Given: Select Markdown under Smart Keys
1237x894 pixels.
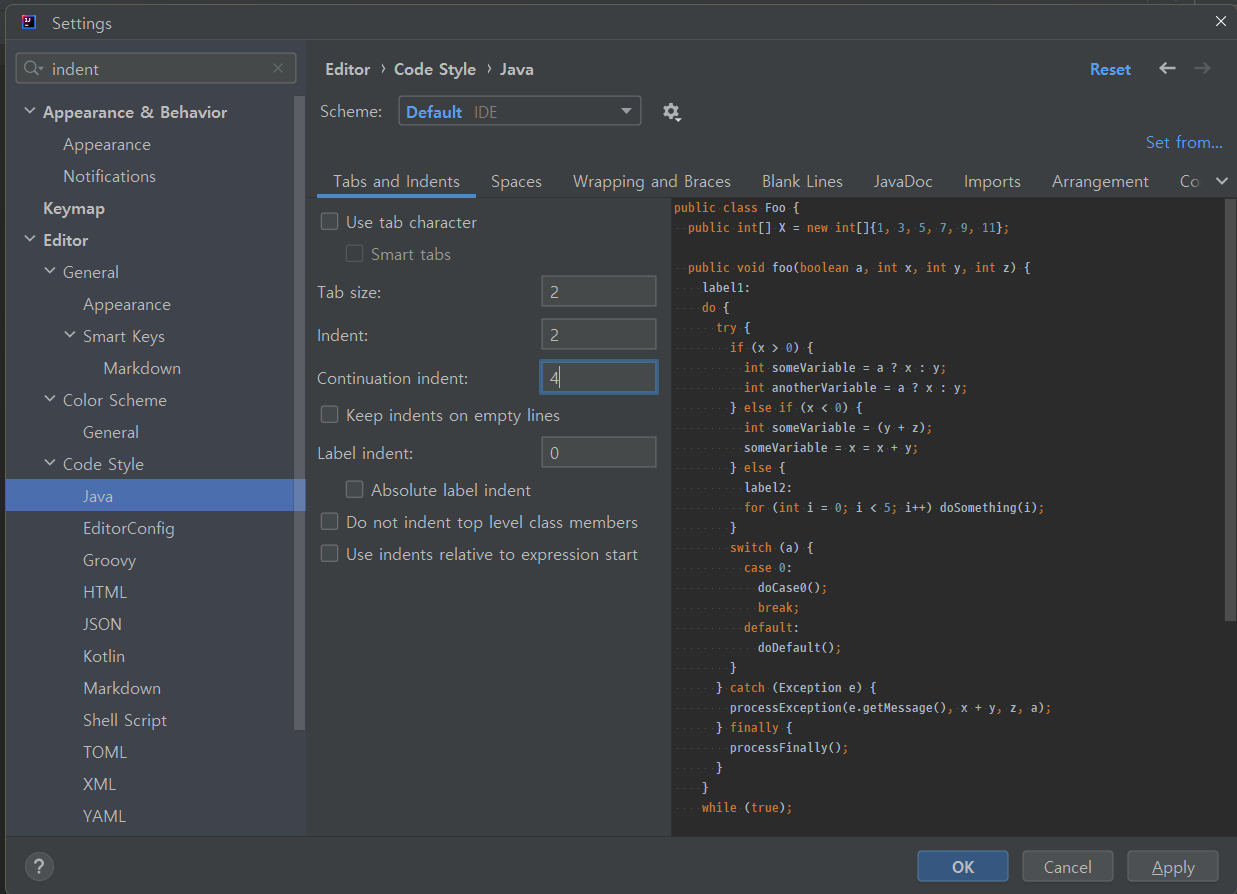Looking at the screenshot, I should pos(142,368).
